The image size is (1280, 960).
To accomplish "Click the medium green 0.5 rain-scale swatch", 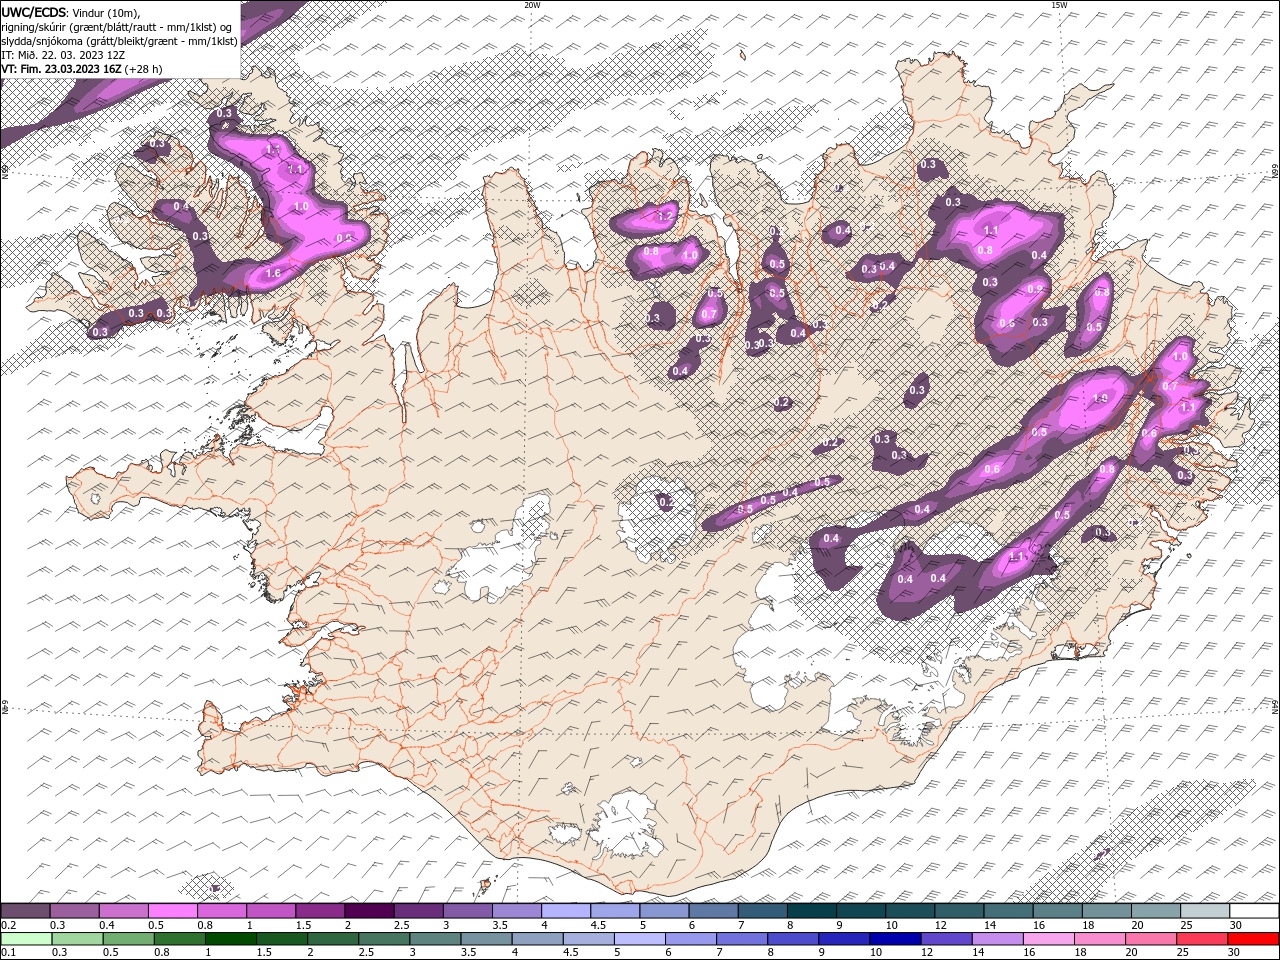I will coord(129,939).
